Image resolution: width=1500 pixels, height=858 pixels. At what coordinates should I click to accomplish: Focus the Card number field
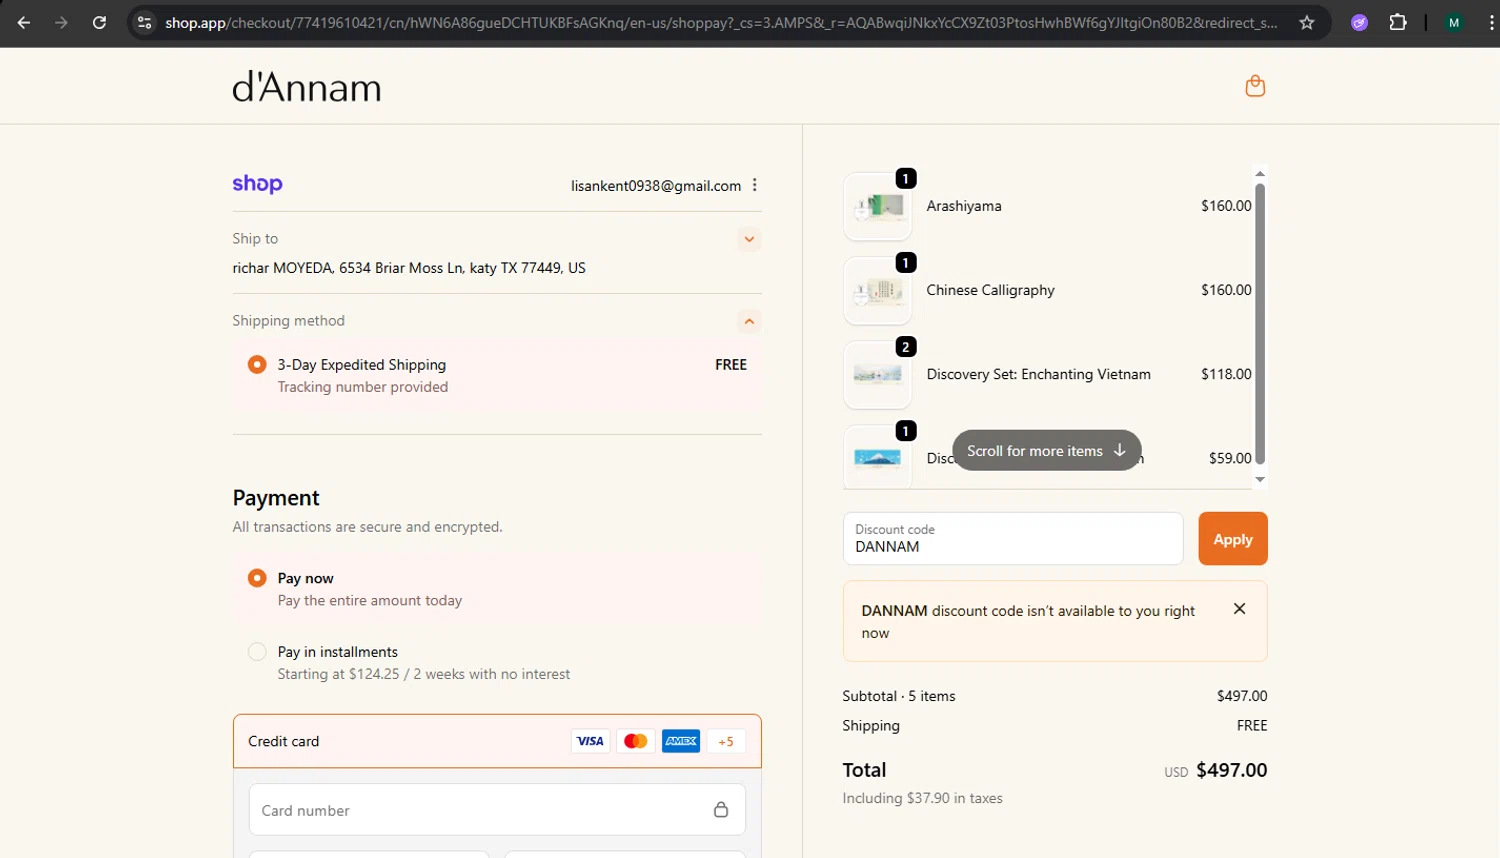click(x=497, y=810)
